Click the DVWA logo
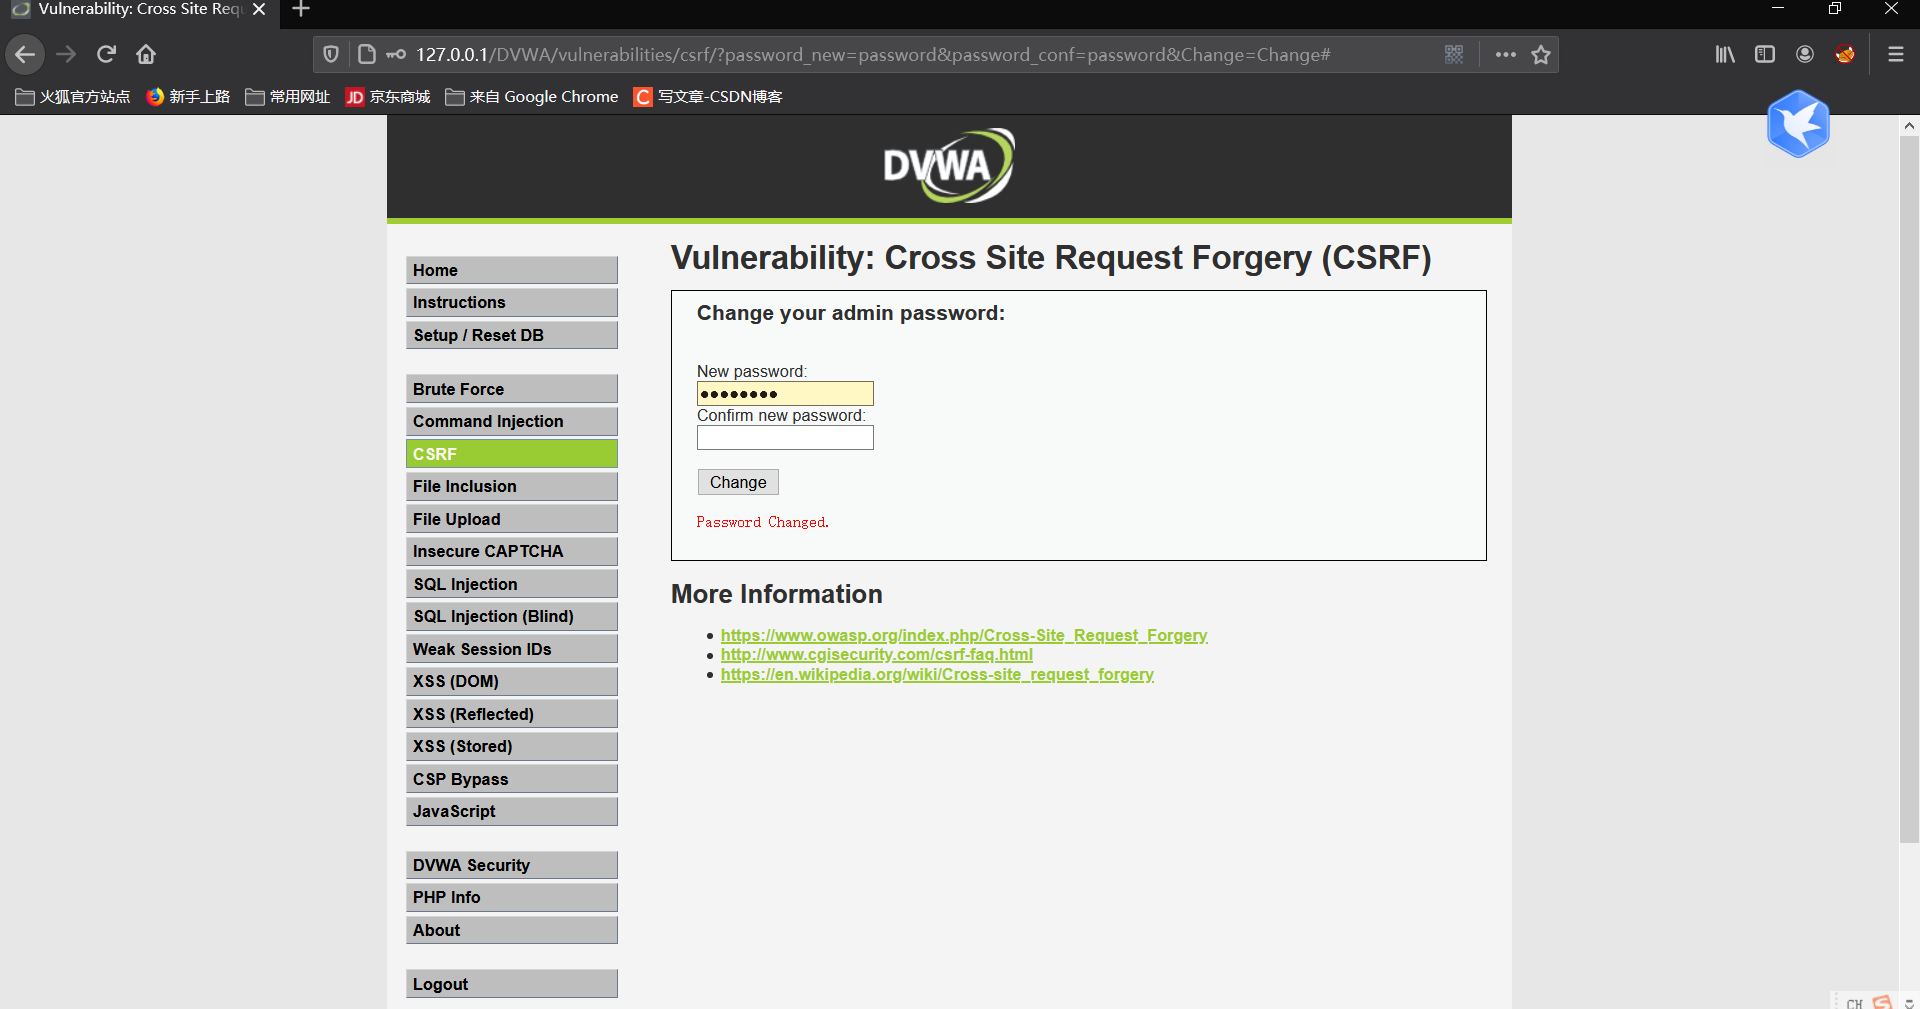This screenshot has width=1920, height=1009. (948, 166)
